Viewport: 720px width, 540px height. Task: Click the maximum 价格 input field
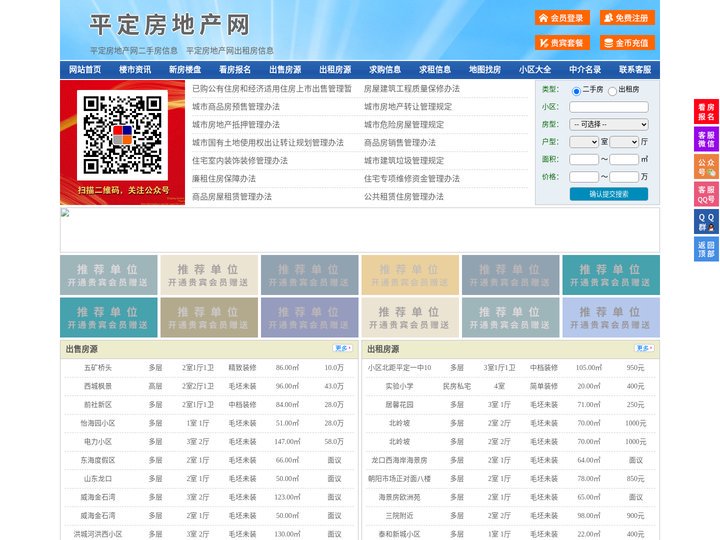click(624, 177)
